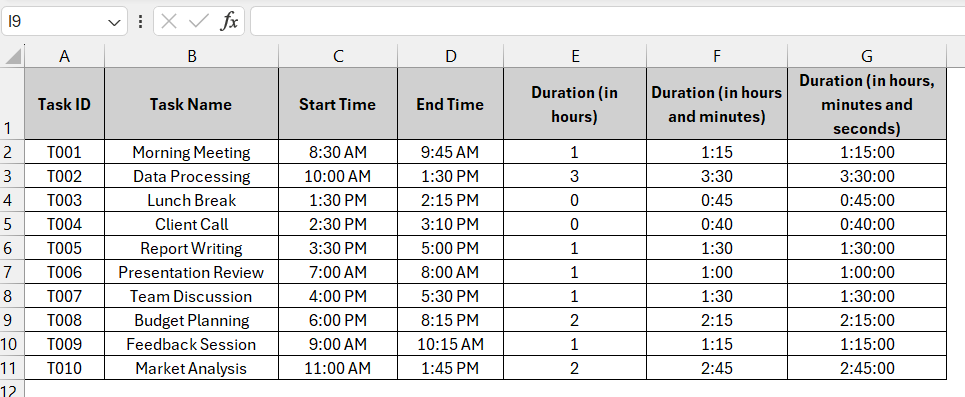Click the formula bar input area
The width and height of the screenshot is (965, 397).
click(607, 22)
